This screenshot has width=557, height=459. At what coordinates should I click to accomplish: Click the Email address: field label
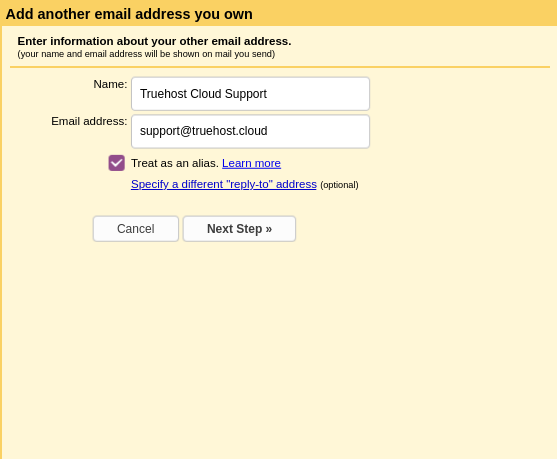point(89,121)
